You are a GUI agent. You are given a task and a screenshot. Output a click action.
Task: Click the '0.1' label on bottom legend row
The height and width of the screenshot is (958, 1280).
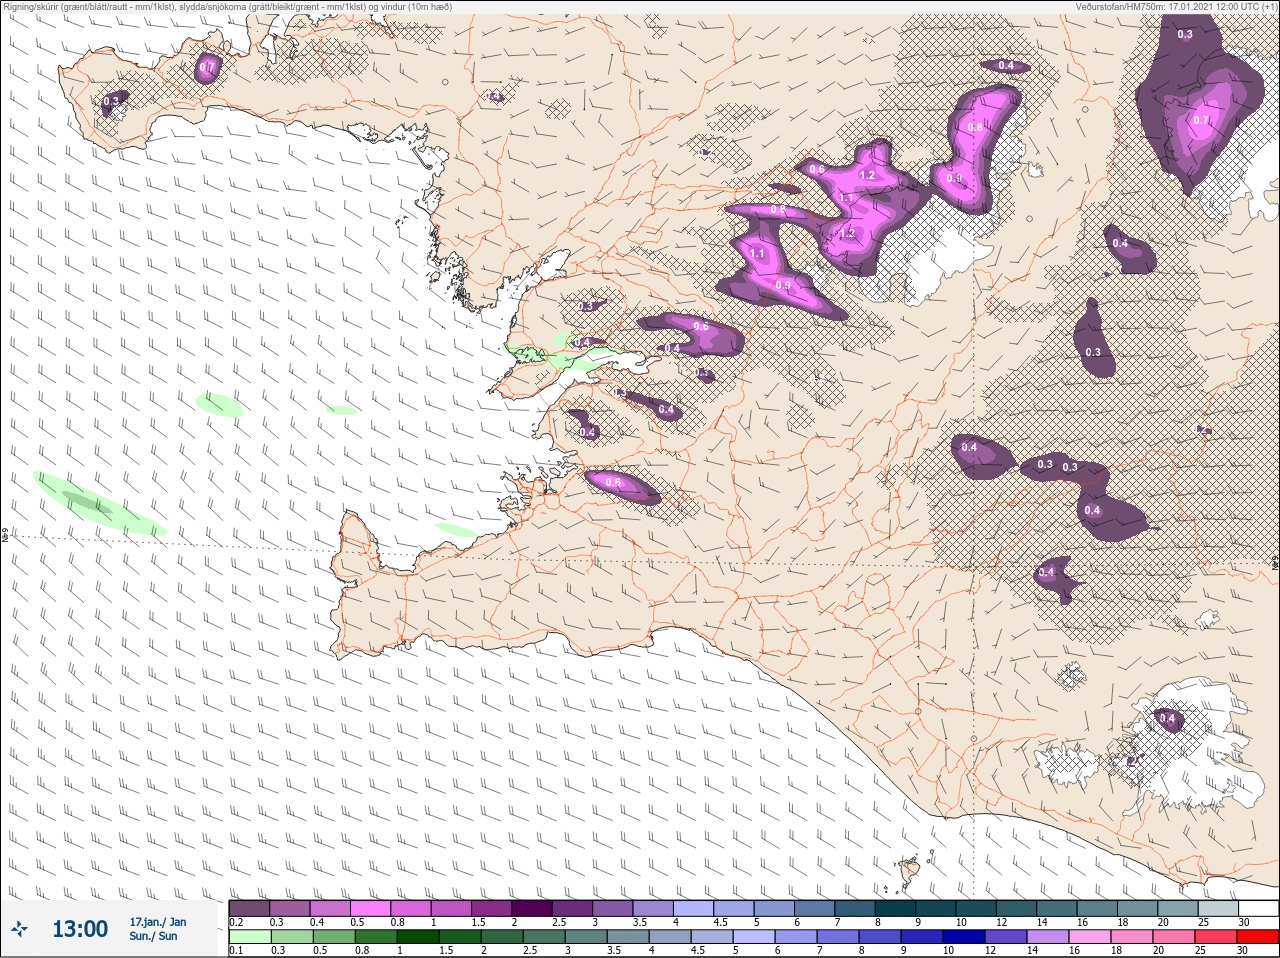(x=236, y=950)
